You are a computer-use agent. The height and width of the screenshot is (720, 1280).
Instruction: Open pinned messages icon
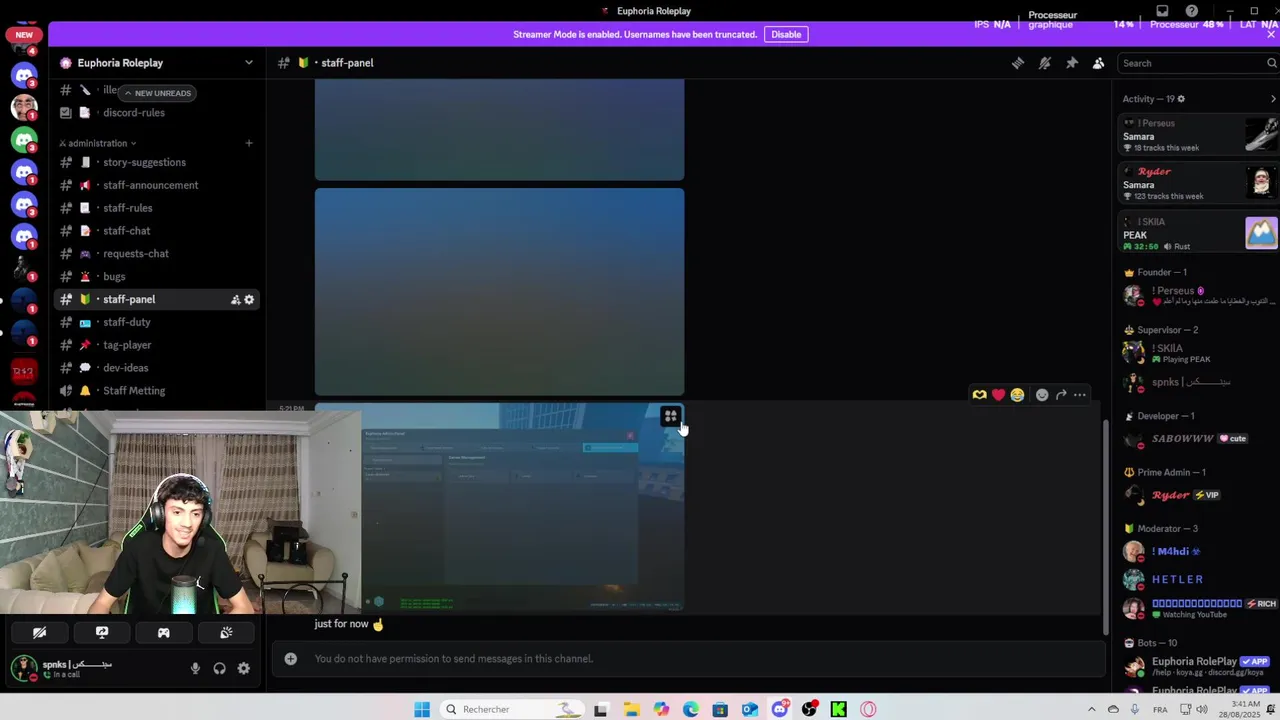[1072, 63]
